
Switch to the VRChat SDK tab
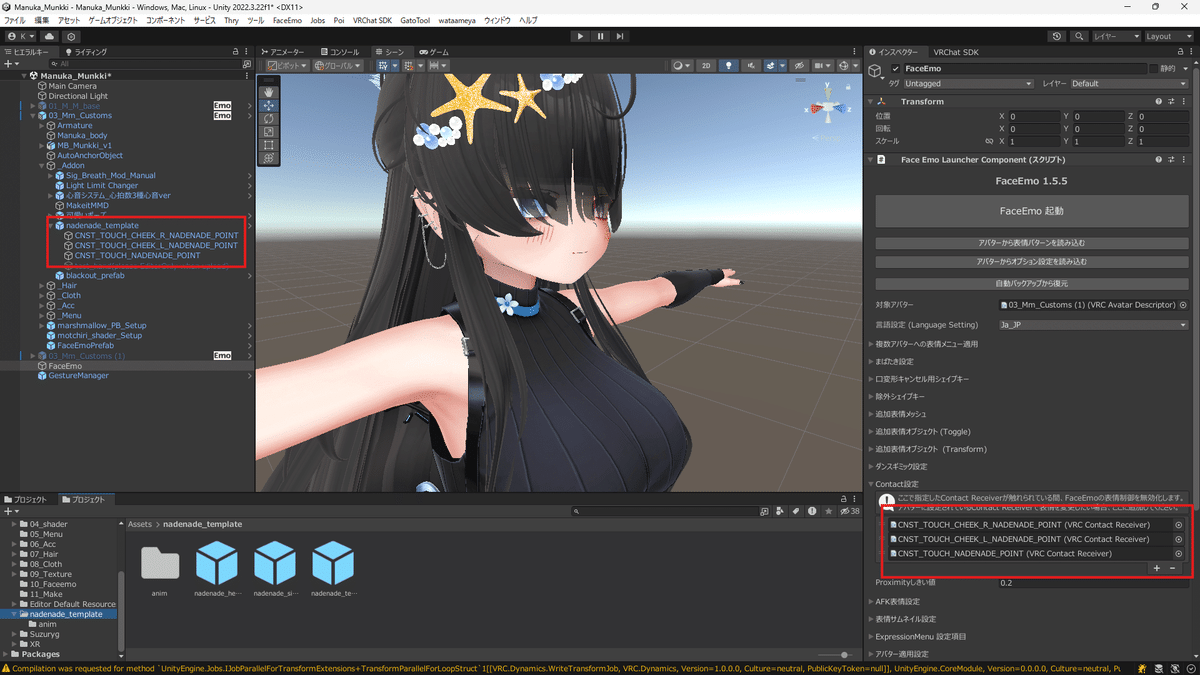click(956, 51)
